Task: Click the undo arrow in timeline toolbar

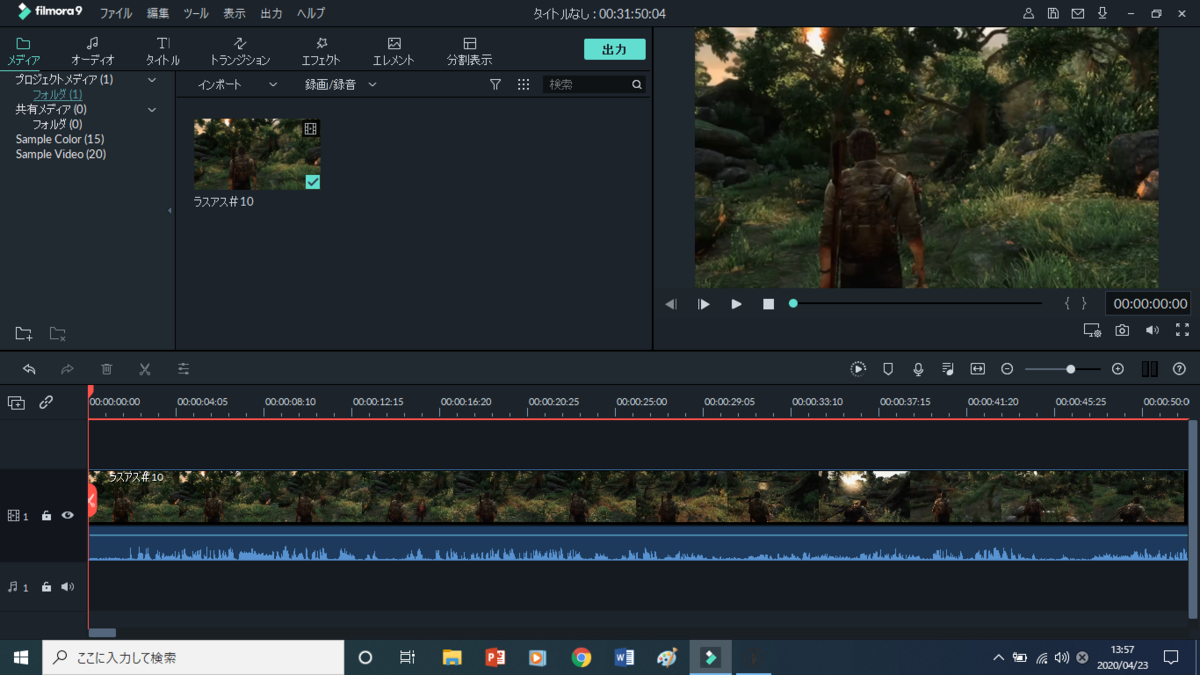Action: pyautogui.click(x=29, y=369)
